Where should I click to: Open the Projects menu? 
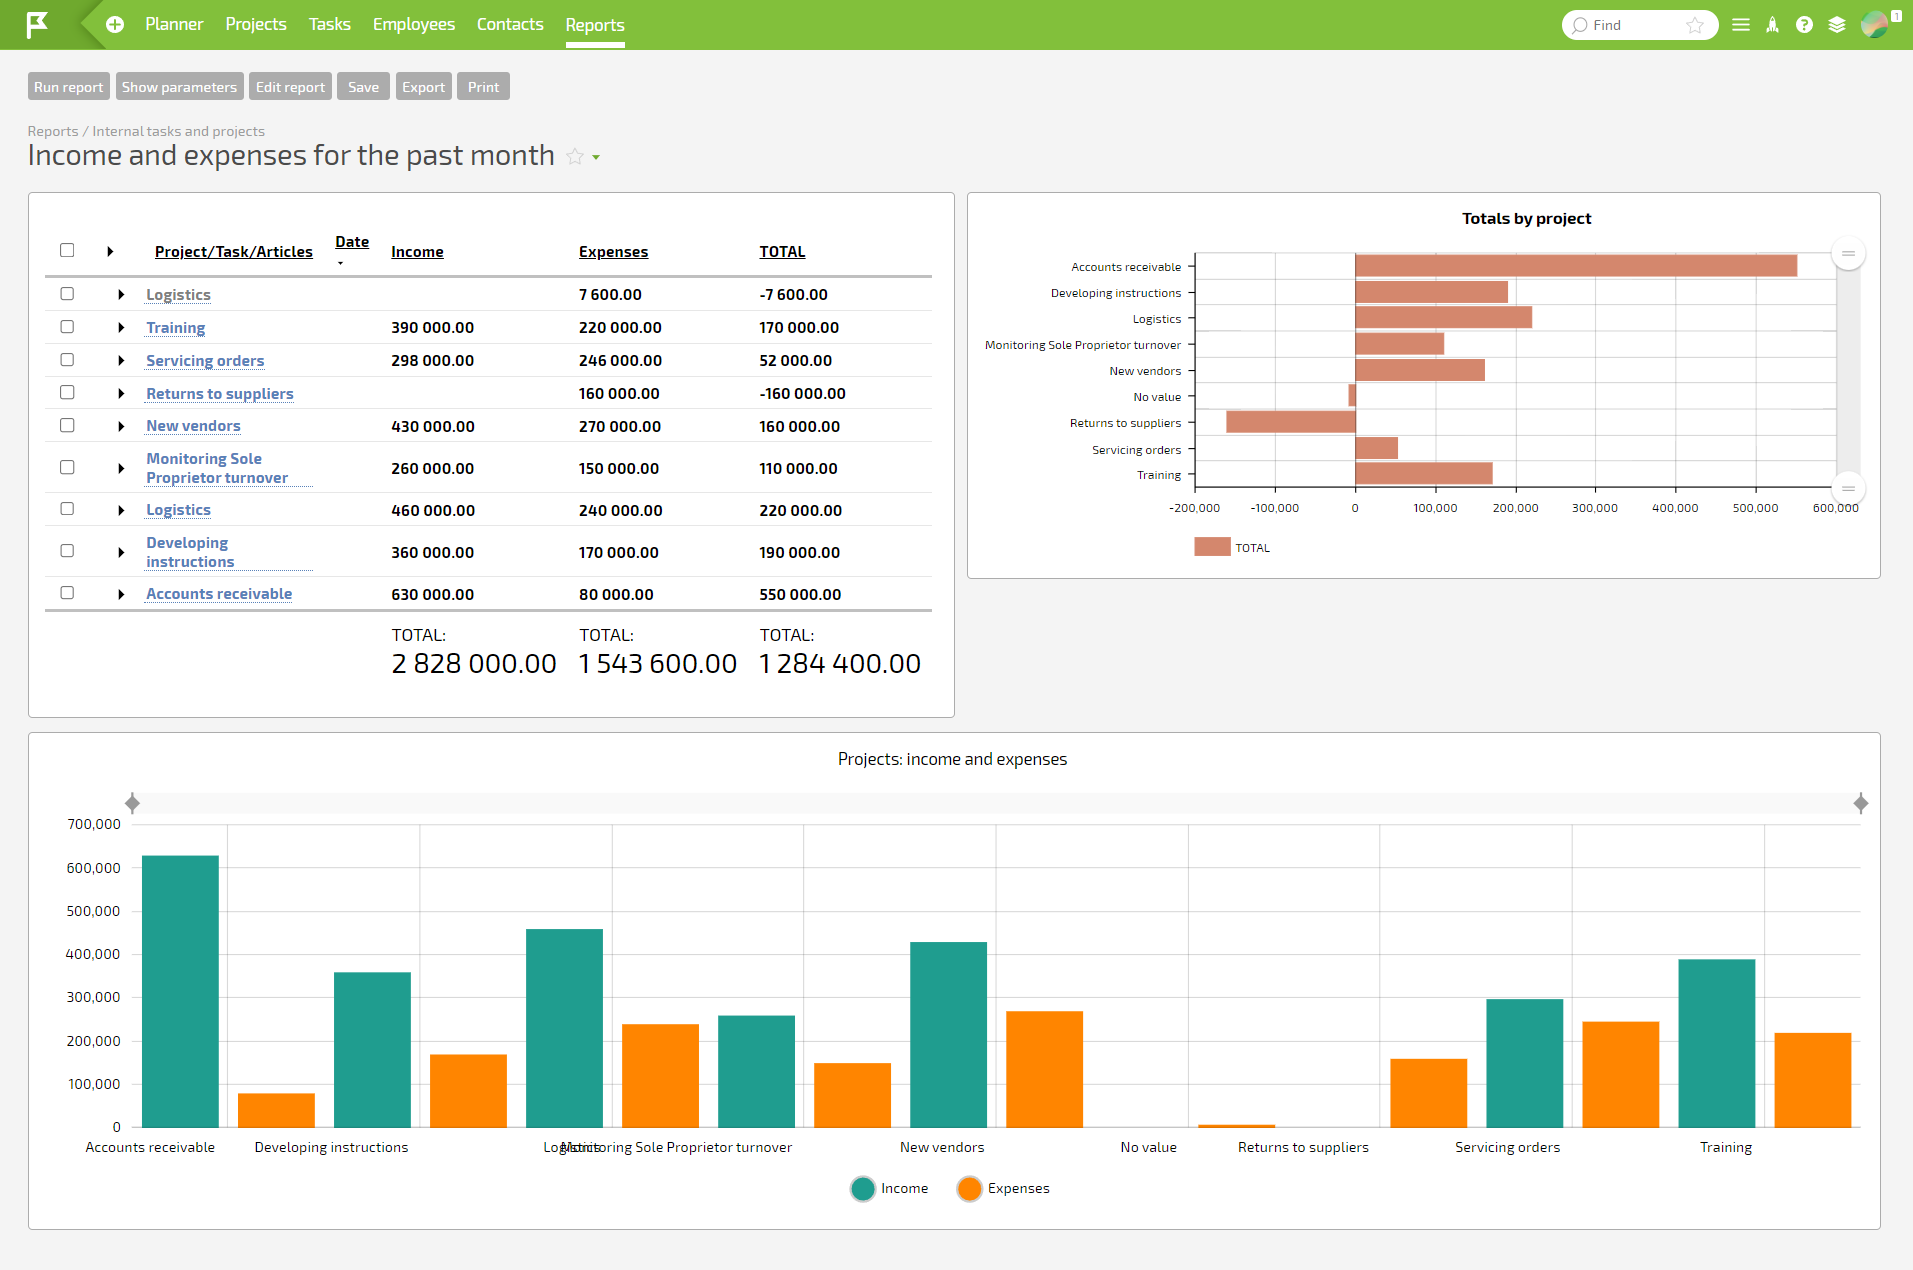(256, 24)
